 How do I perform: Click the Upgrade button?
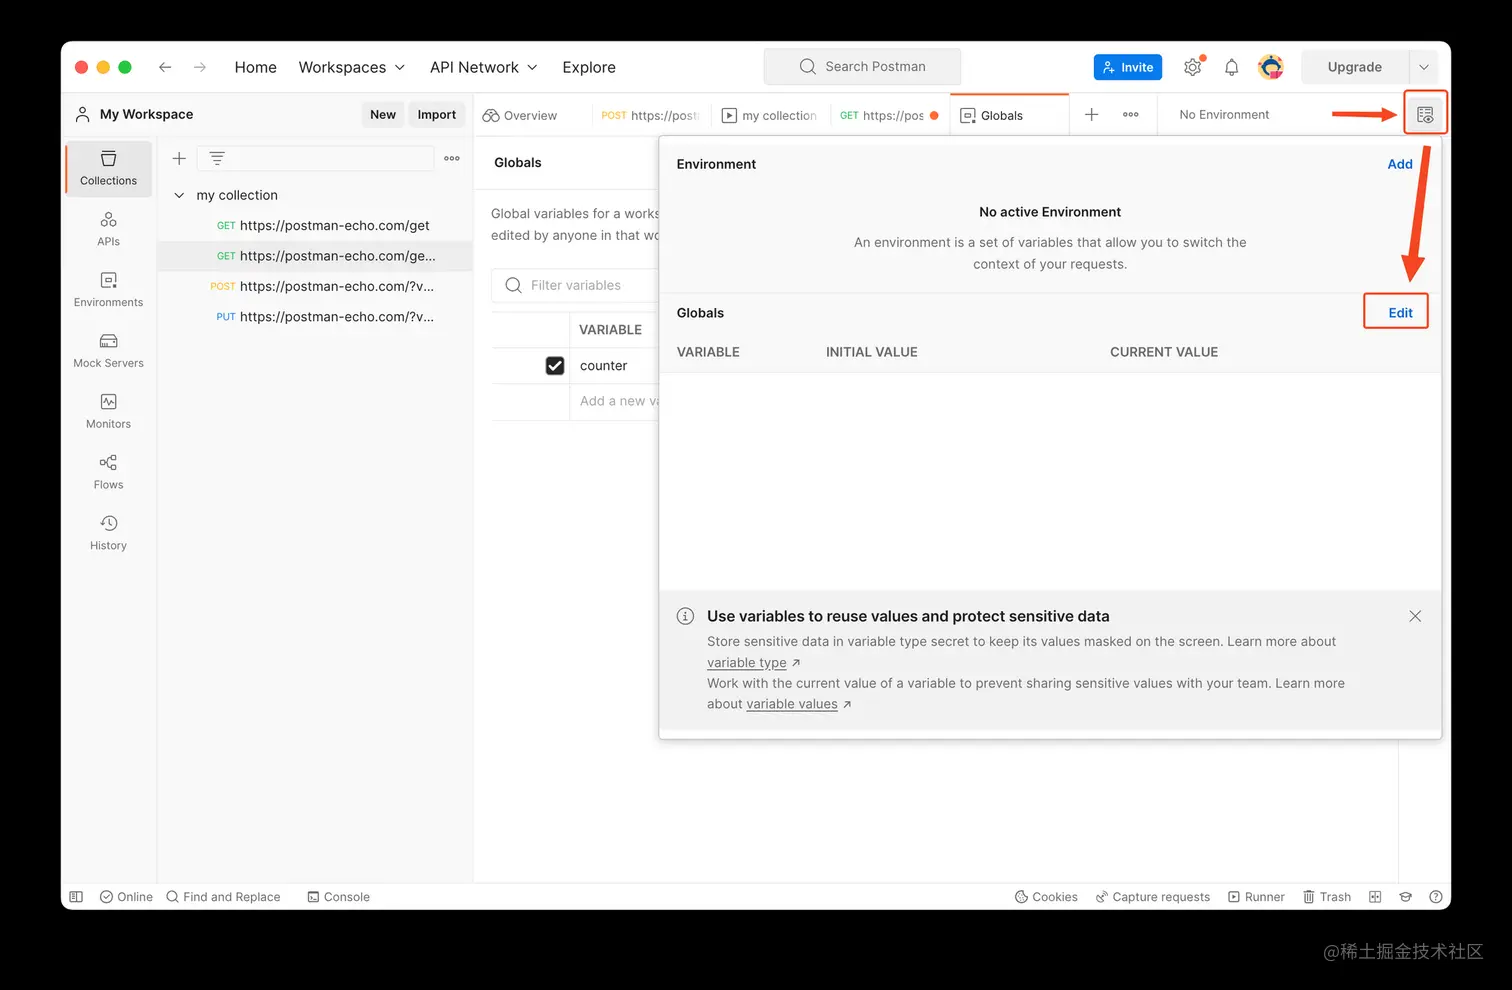(x=1355, y=67)
